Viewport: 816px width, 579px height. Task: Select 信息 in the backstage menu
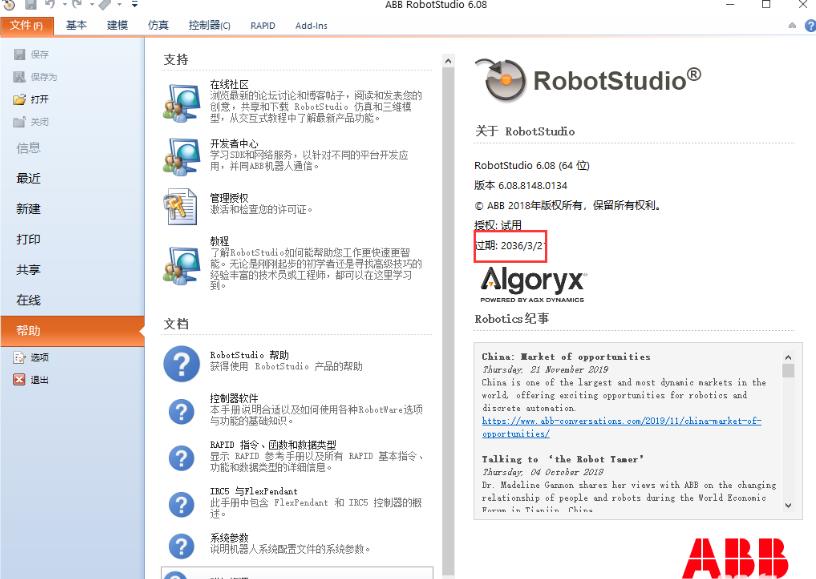28,148
